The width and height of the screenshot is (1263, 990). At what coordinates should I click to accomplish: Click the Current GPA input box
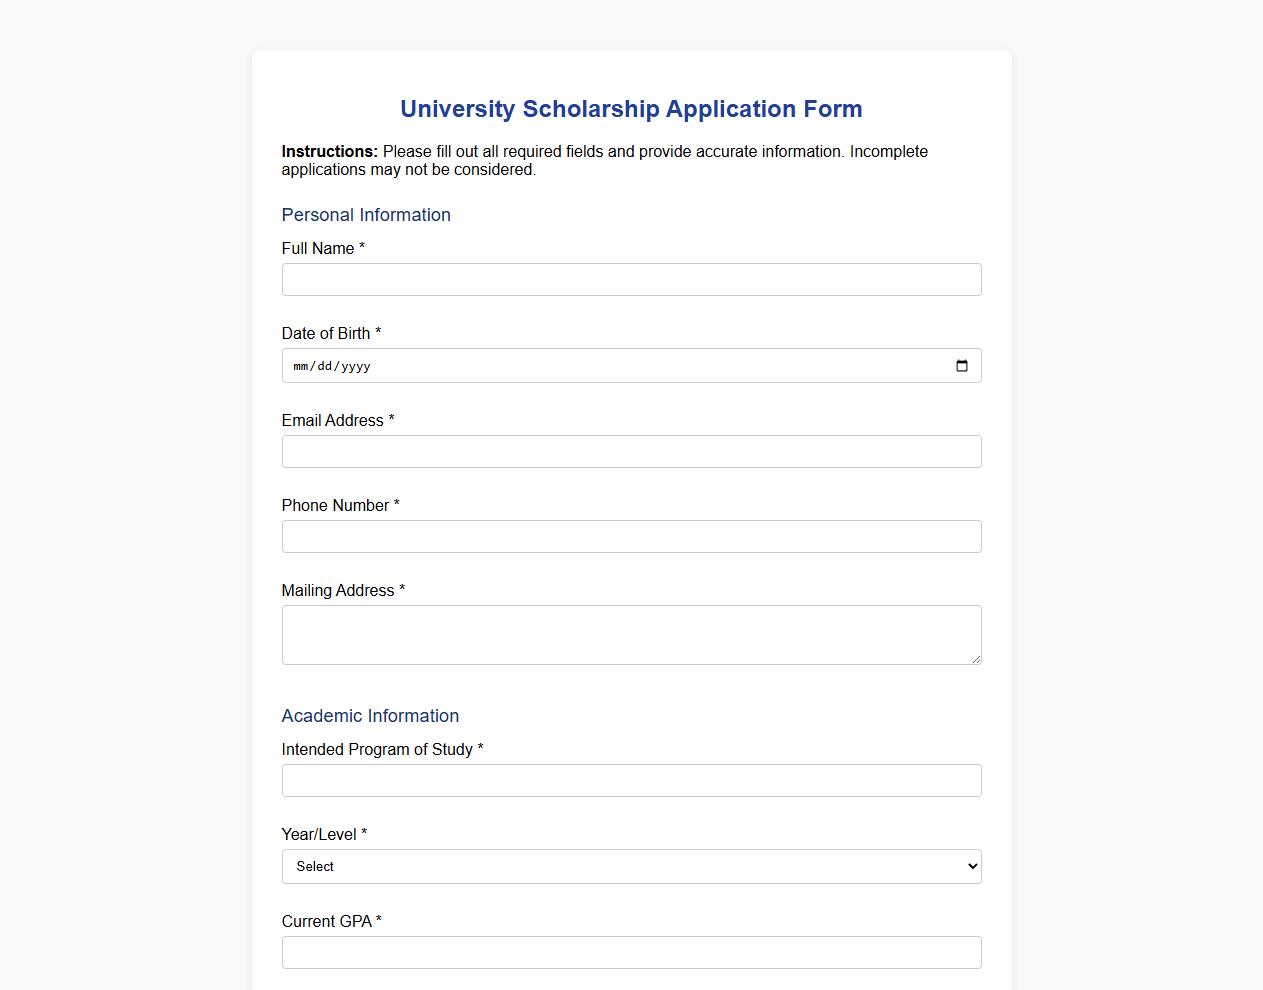click(x=630, y=952)
